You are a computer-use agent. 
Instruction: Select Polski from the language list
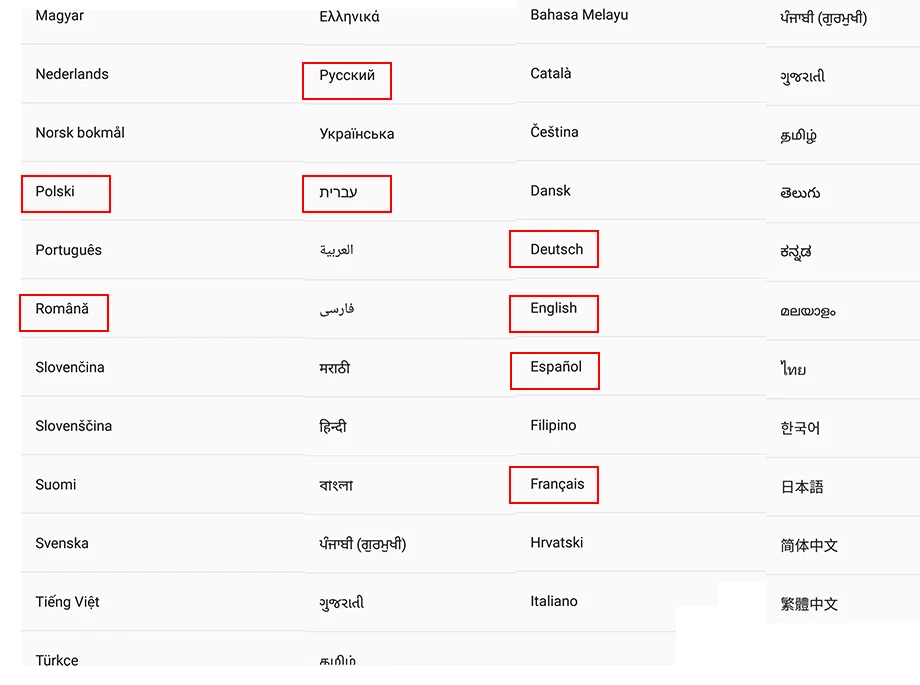click(x=56, y=192)
